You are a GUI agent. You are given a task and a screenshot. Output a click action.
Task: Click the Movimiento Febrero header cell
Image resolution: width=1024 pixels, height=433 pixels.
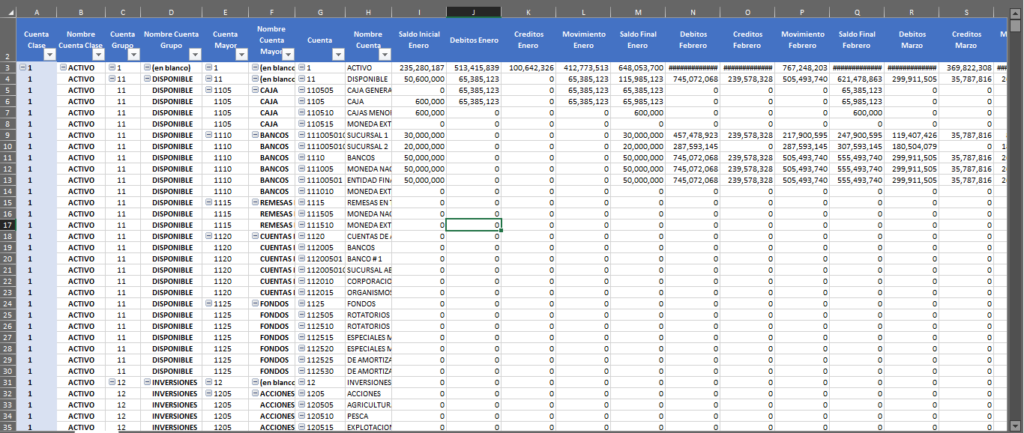(x=803, y=40)
